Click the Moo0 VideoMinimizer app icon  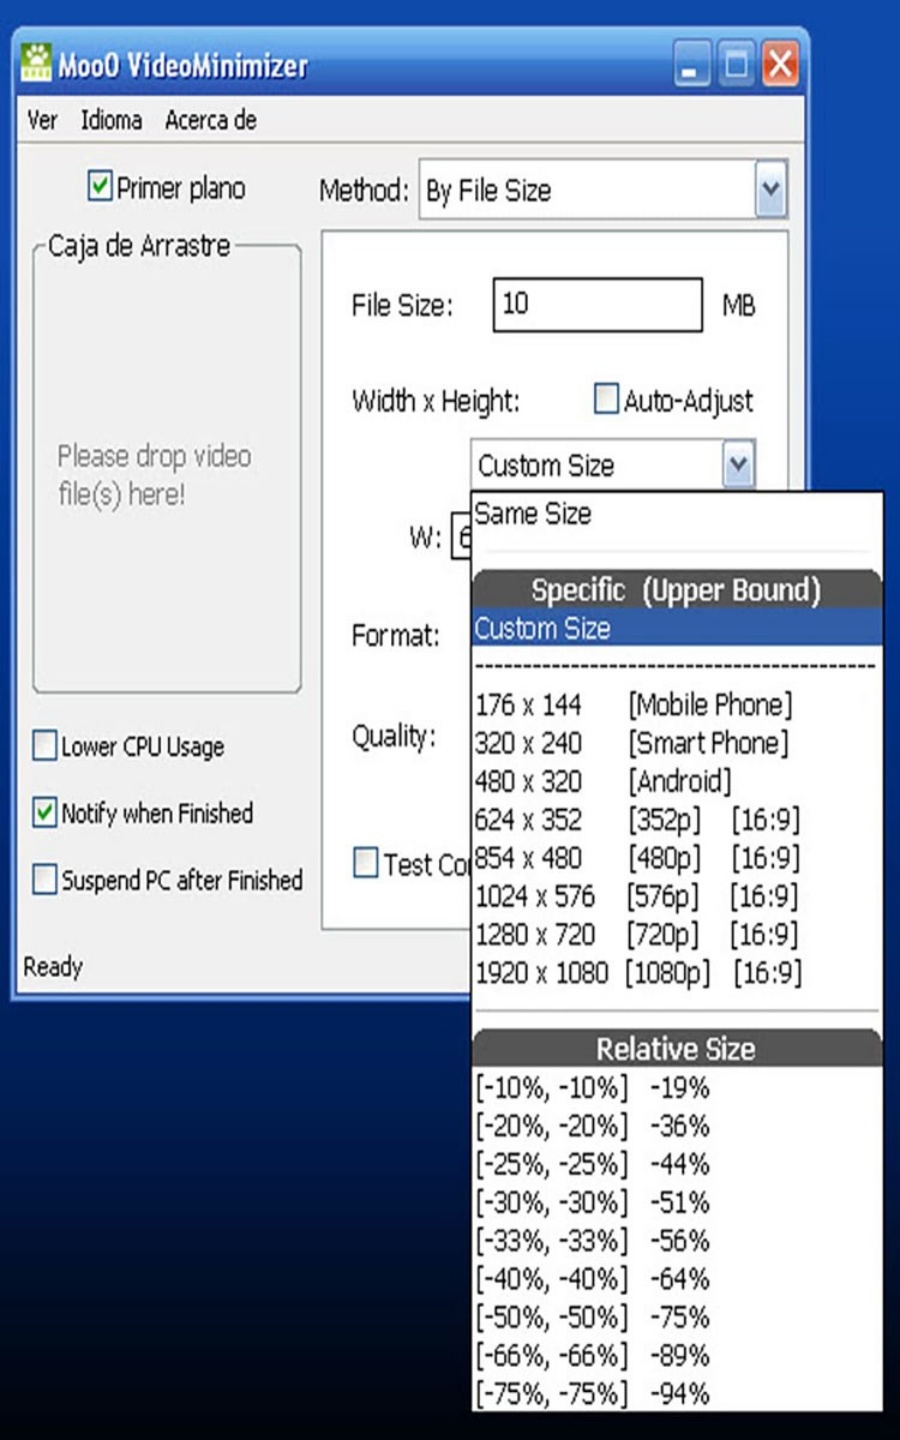pos(37,63)
